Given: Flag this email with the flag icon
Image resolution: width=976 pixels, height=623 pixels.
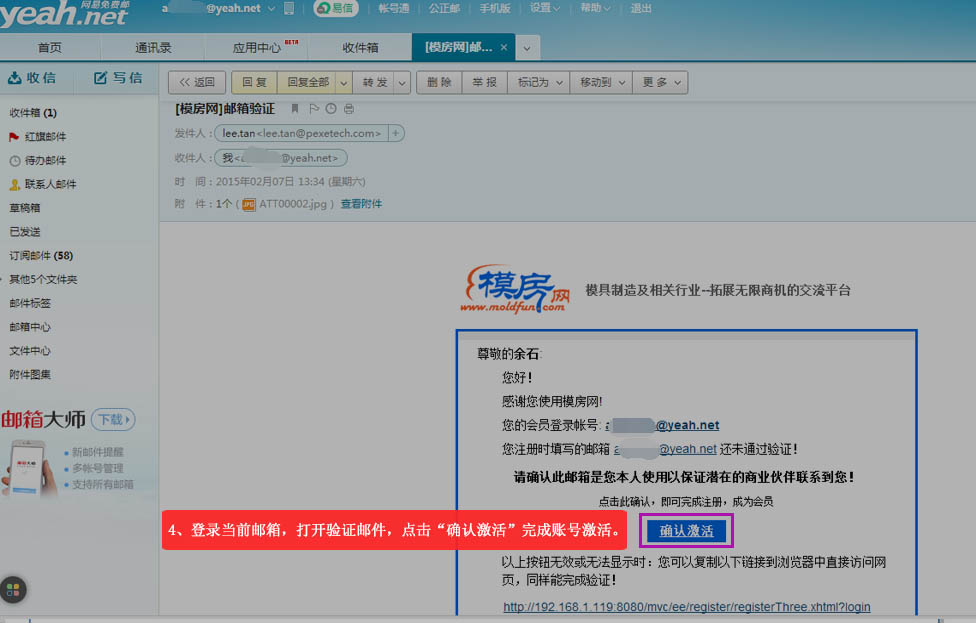Looking at the screenshot, I should click(x=313, y=108).
